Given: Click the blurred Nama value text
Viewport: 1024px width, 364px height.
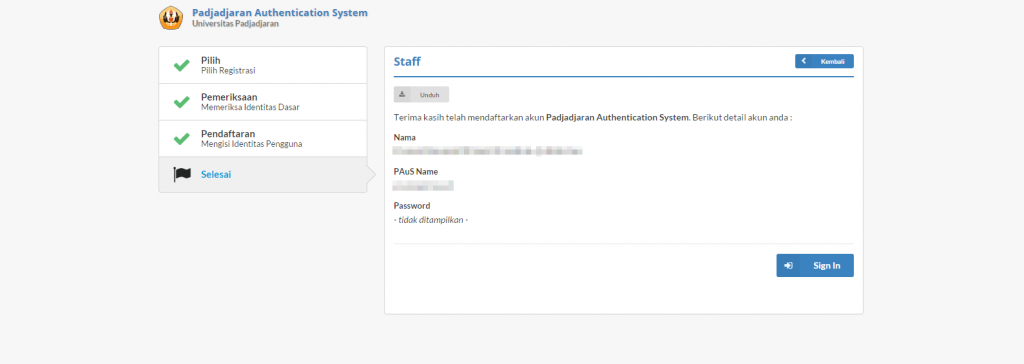Looking at the screenshot, I should (x=487, y=151).
